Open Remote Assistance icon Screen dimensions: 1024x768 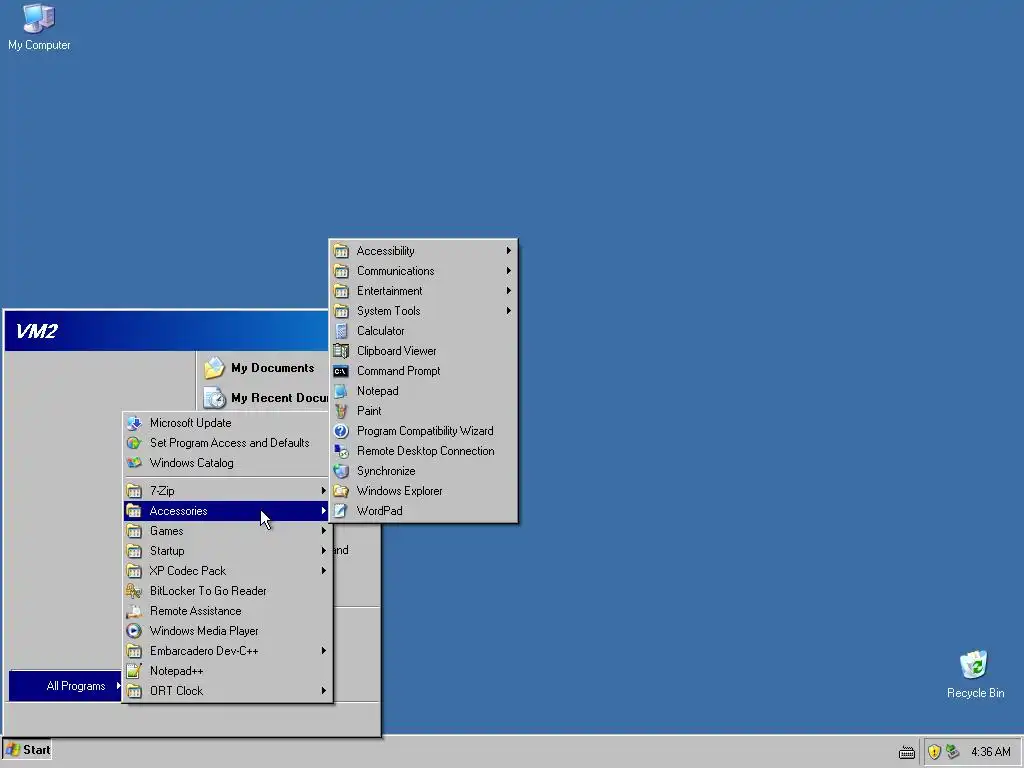coord(134,611)
